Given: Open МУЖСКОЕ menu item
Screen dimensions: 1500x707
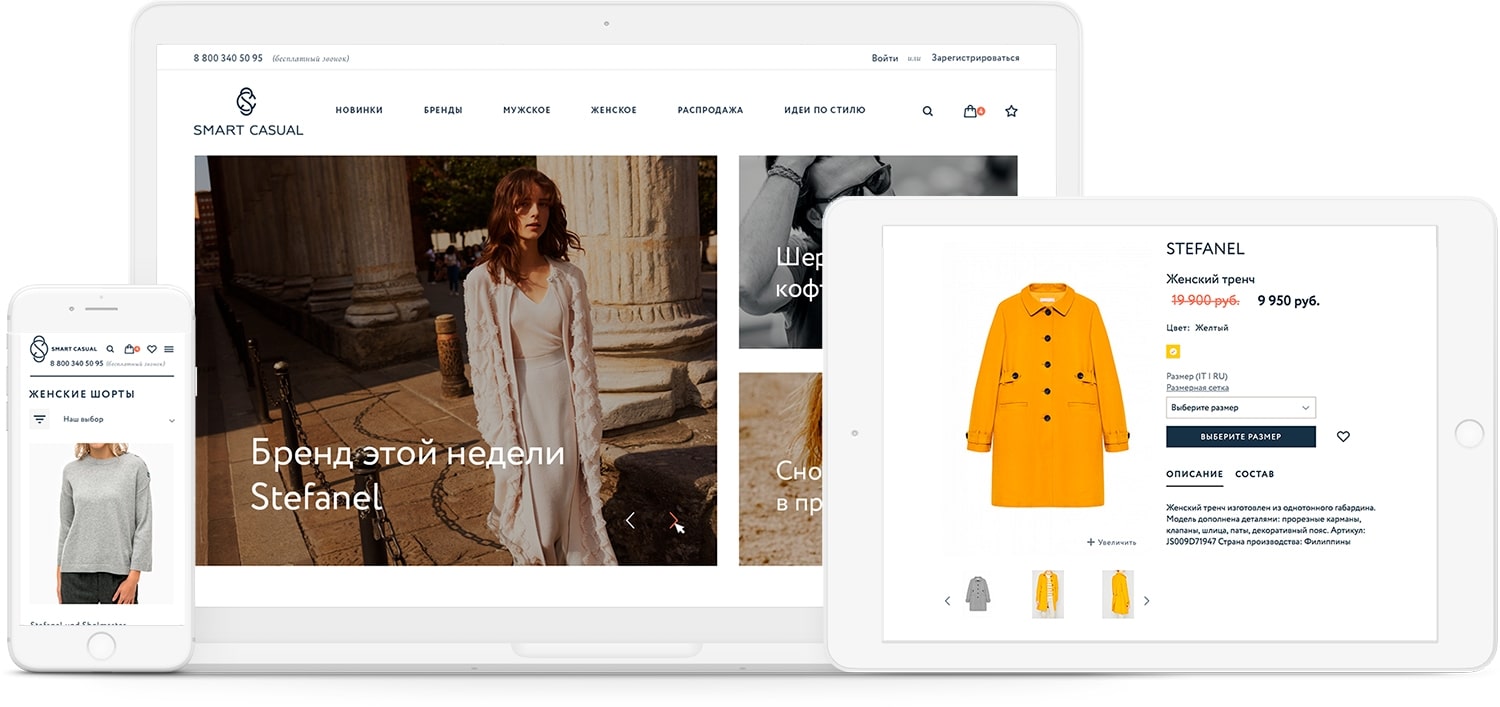Looking at the screenshot, I should [527, 110].
